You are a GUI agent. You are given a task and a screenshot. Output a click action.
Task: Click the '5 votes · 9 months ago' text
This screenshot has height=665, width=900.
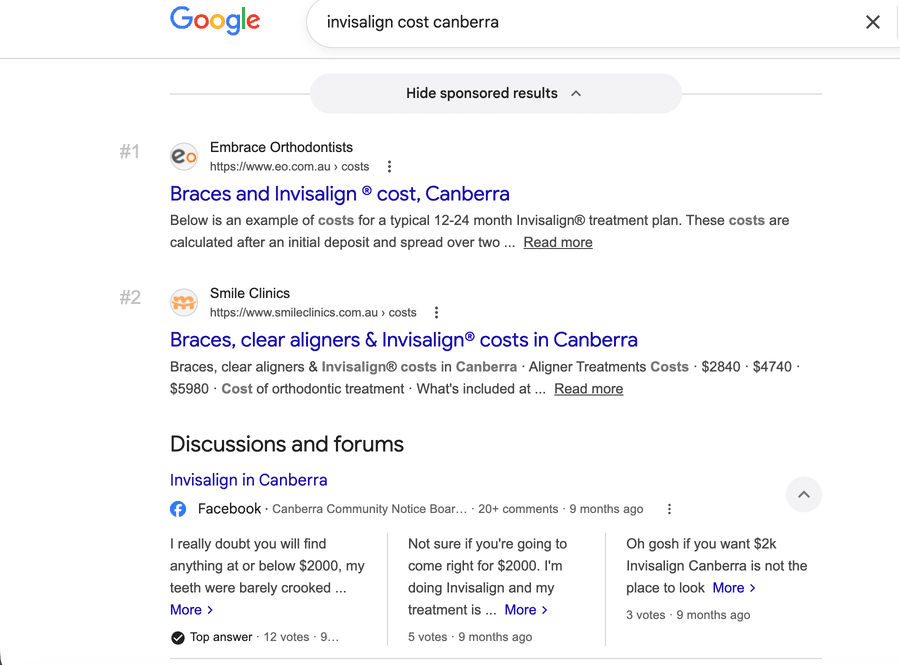coord(470,637)
